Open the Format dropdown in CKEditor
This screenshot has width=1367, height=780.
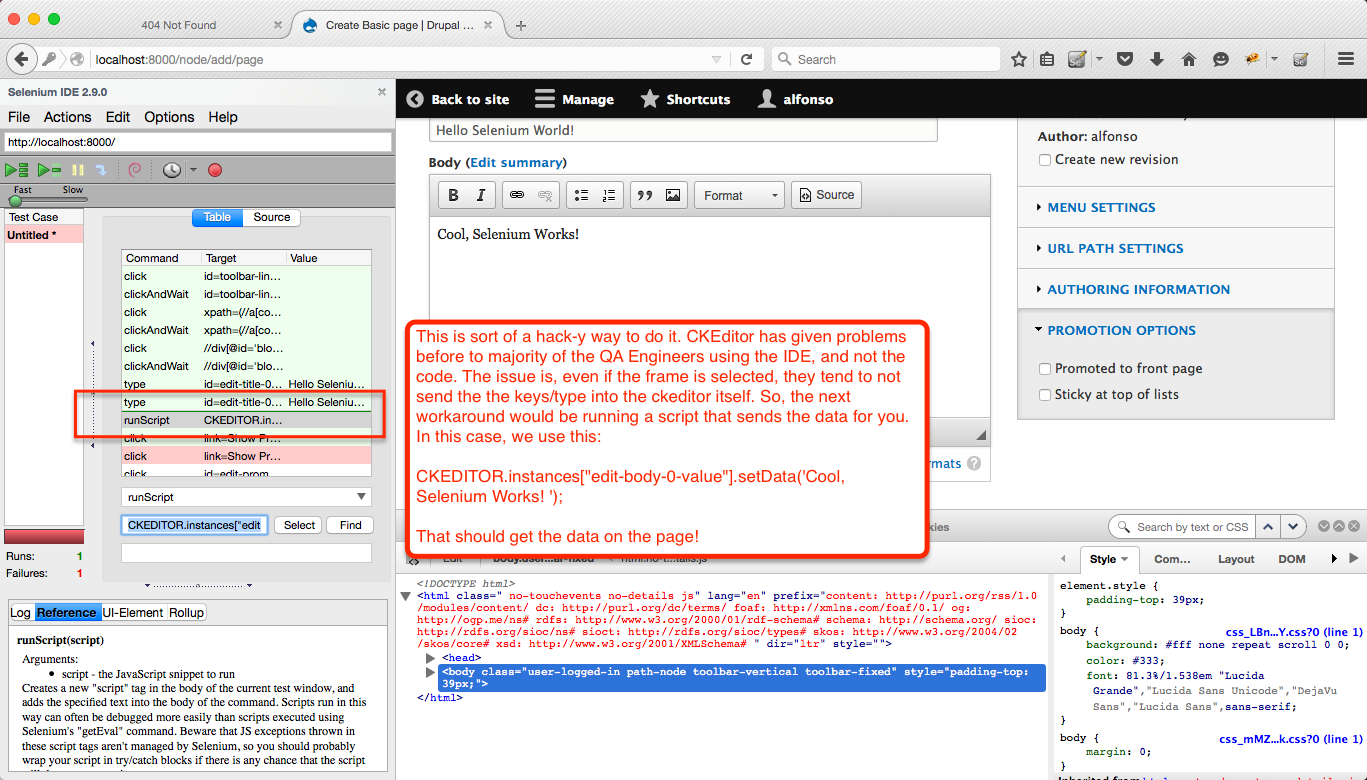(x=739, y=195)
